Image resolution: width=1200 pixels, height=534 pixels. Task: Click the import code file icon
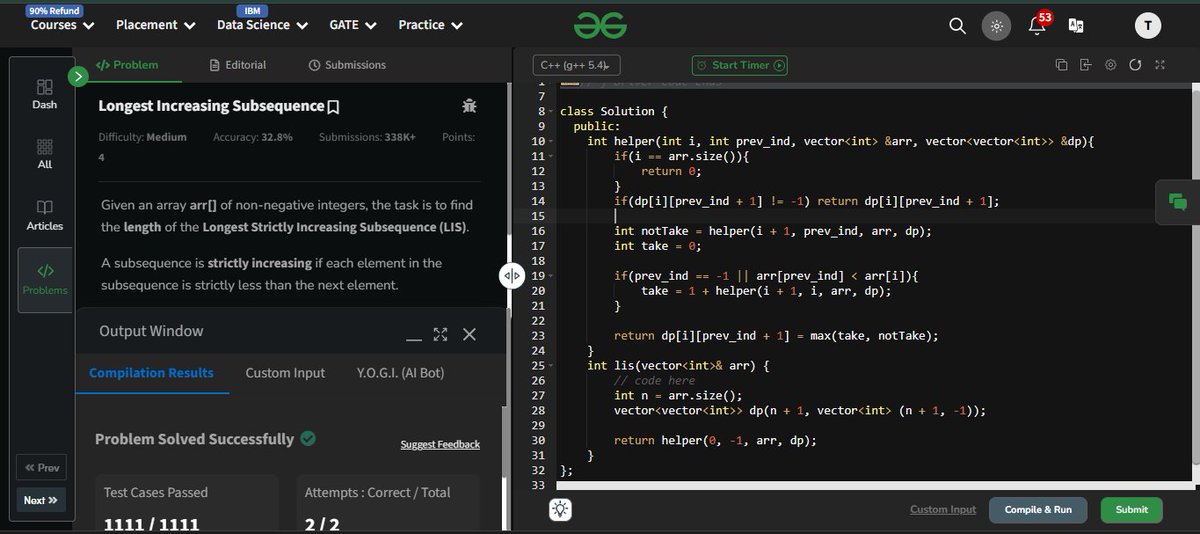coord(1086,65)
